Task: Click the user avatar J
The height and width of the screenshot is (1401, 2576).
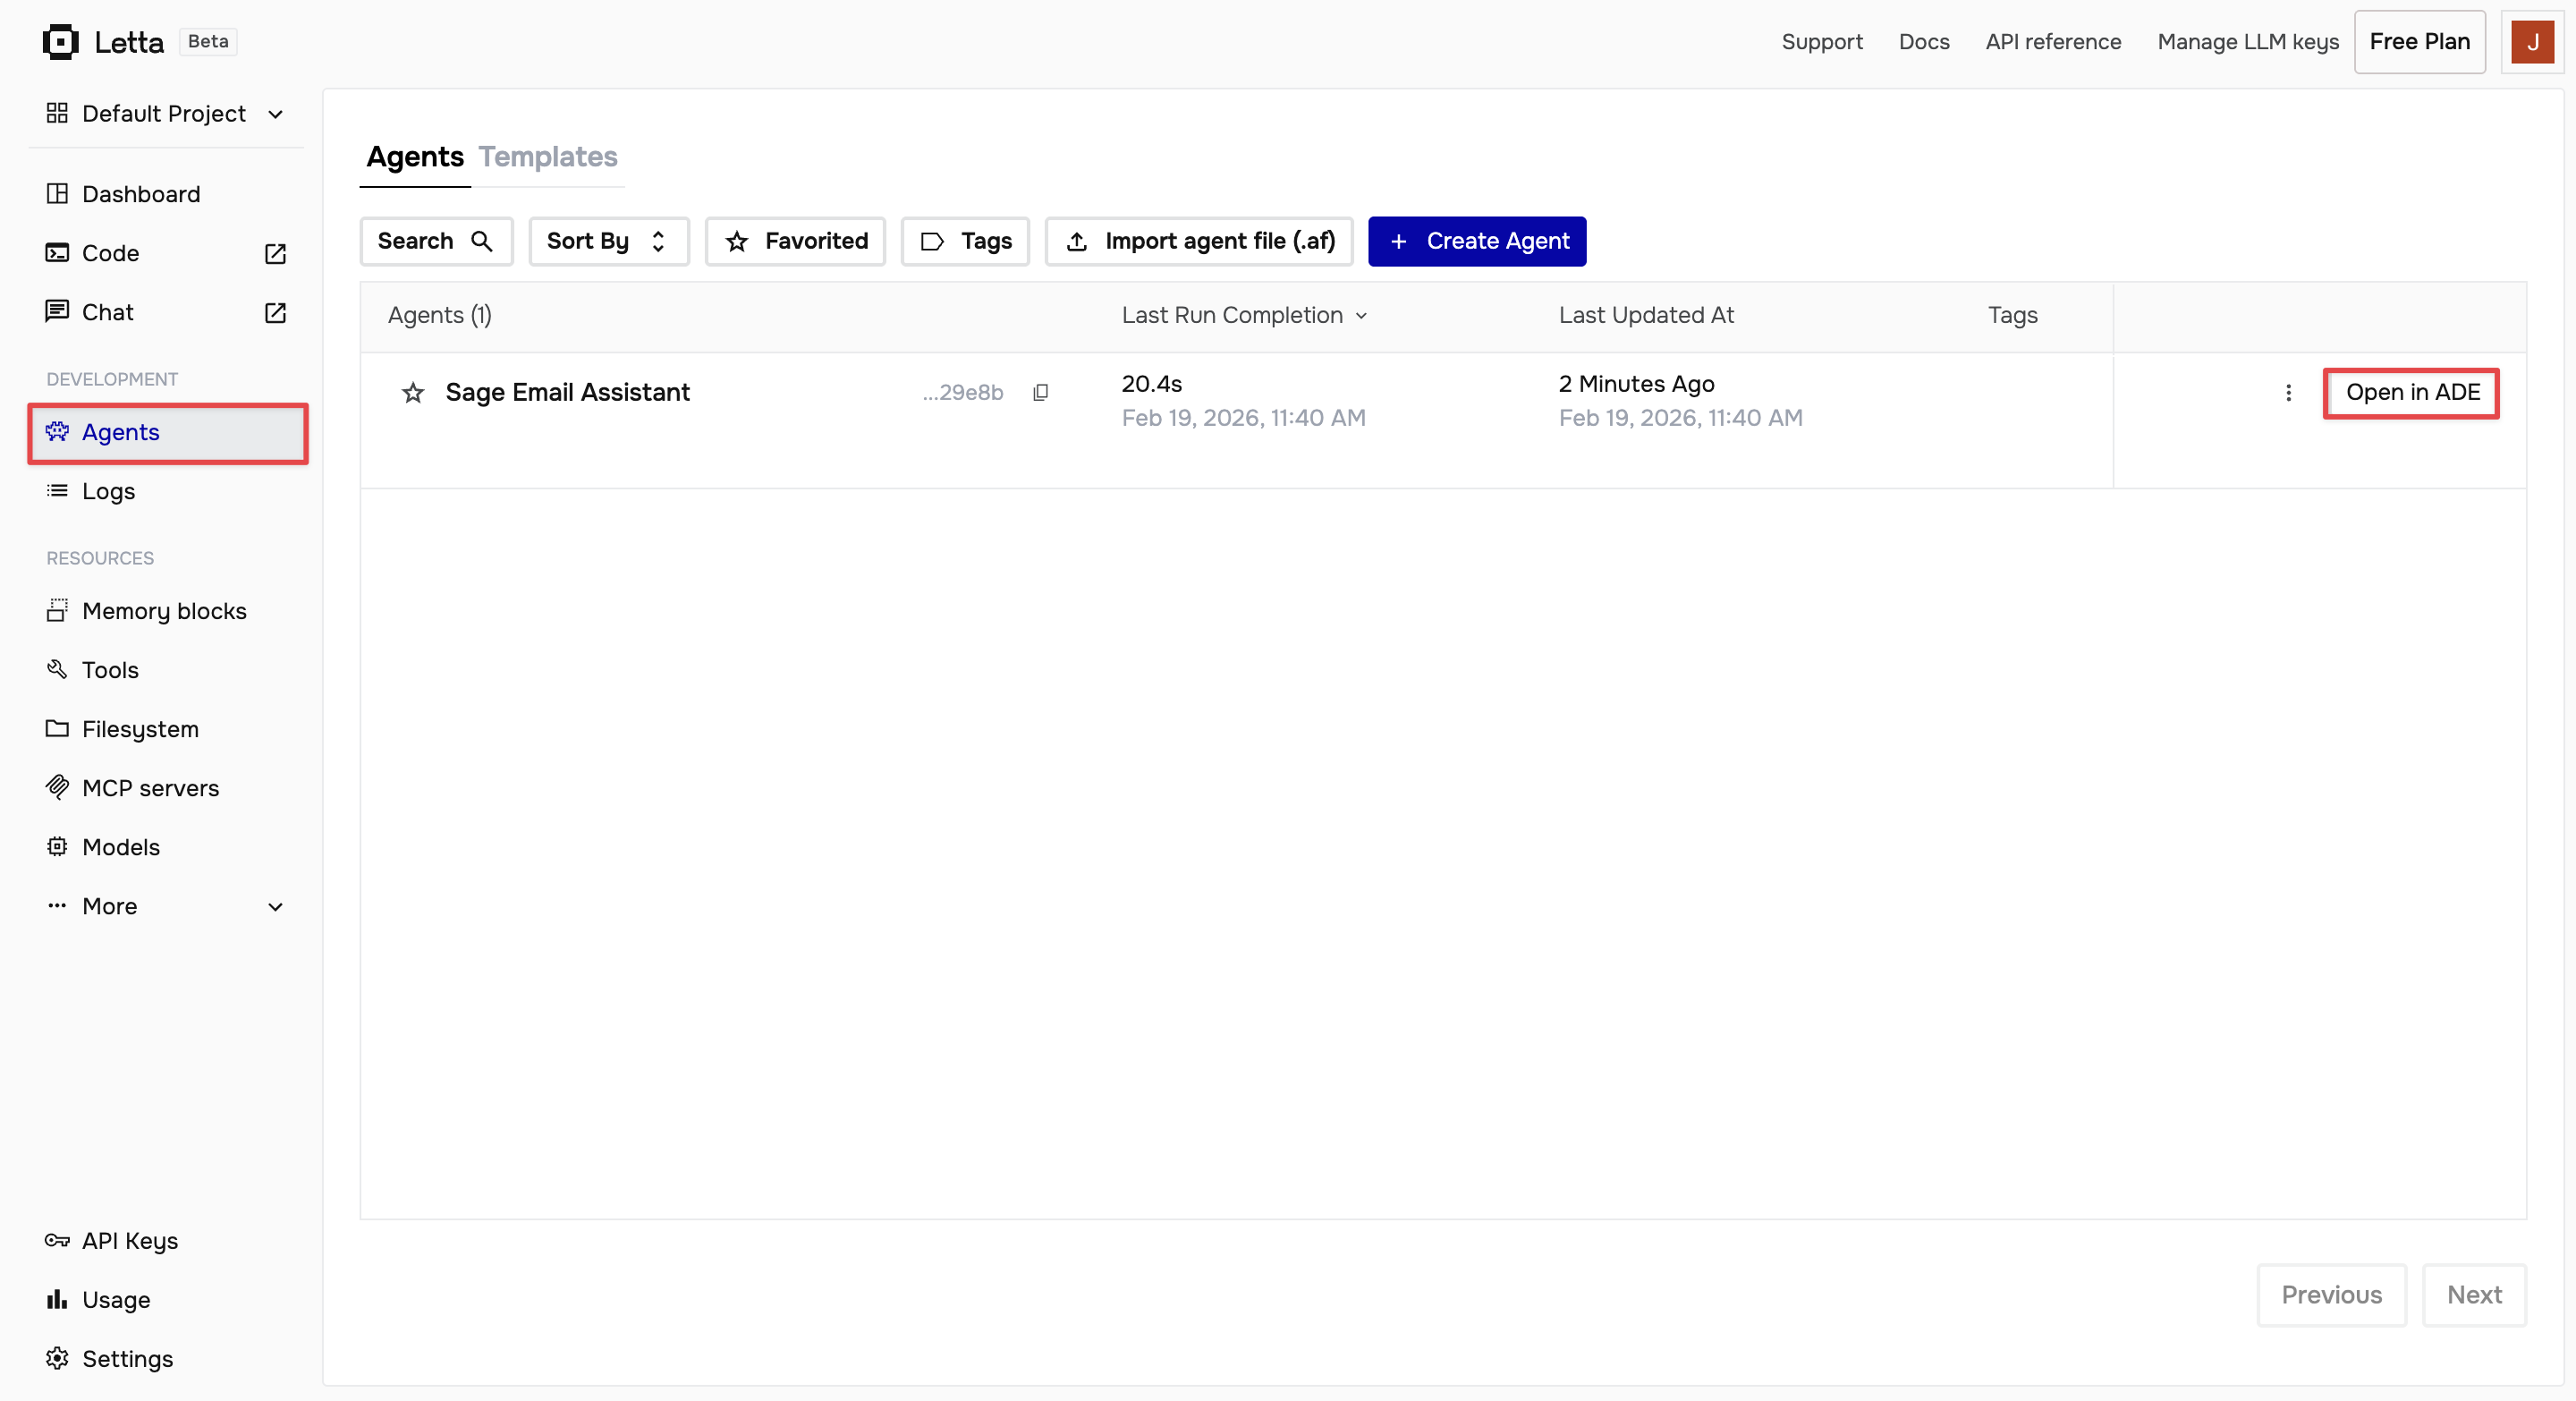Action: (2532, 42)
